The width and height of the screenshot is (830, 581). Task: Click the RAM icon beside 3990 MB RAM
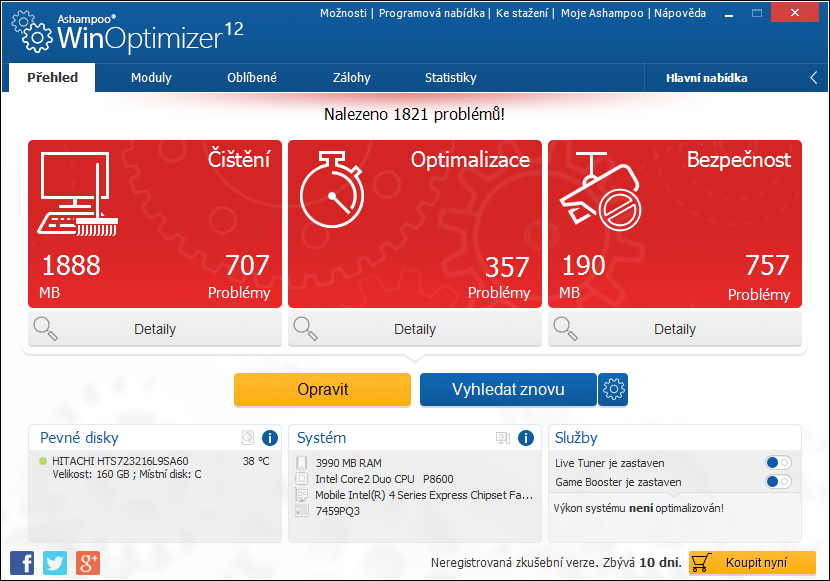click(x=302, y=463)
